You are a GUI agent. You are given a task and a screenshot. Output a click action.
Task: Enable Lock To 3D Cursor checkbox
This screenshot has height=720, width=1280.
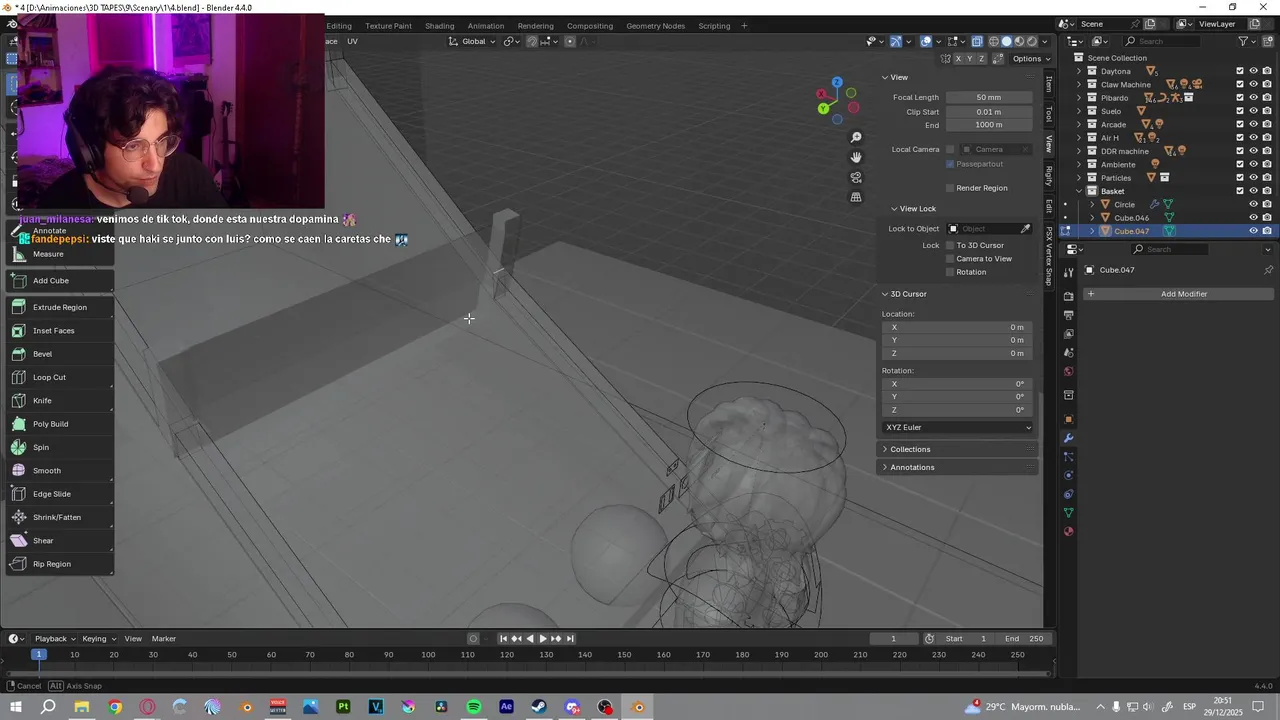point(950,245)
